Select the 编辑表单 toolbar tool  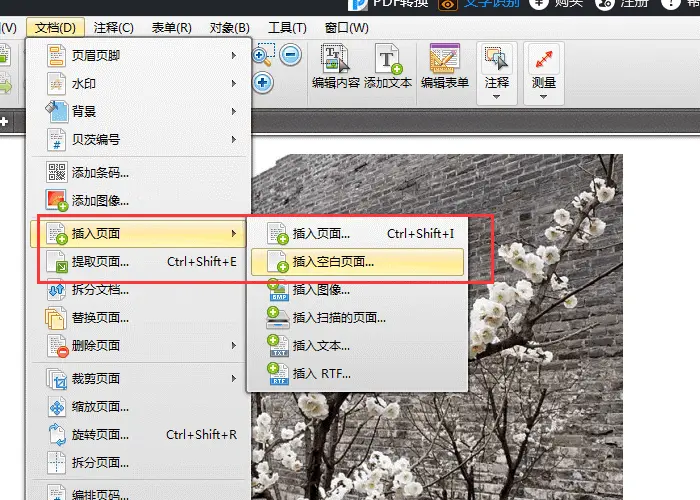point(445,67)
